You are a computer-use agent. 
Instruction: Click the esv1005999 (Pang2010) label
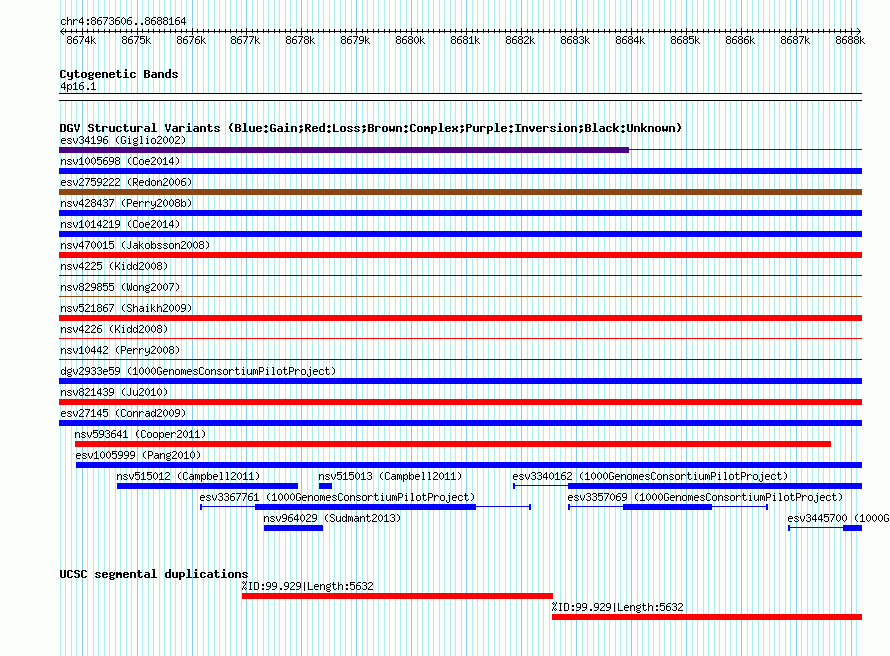point(138,455)
